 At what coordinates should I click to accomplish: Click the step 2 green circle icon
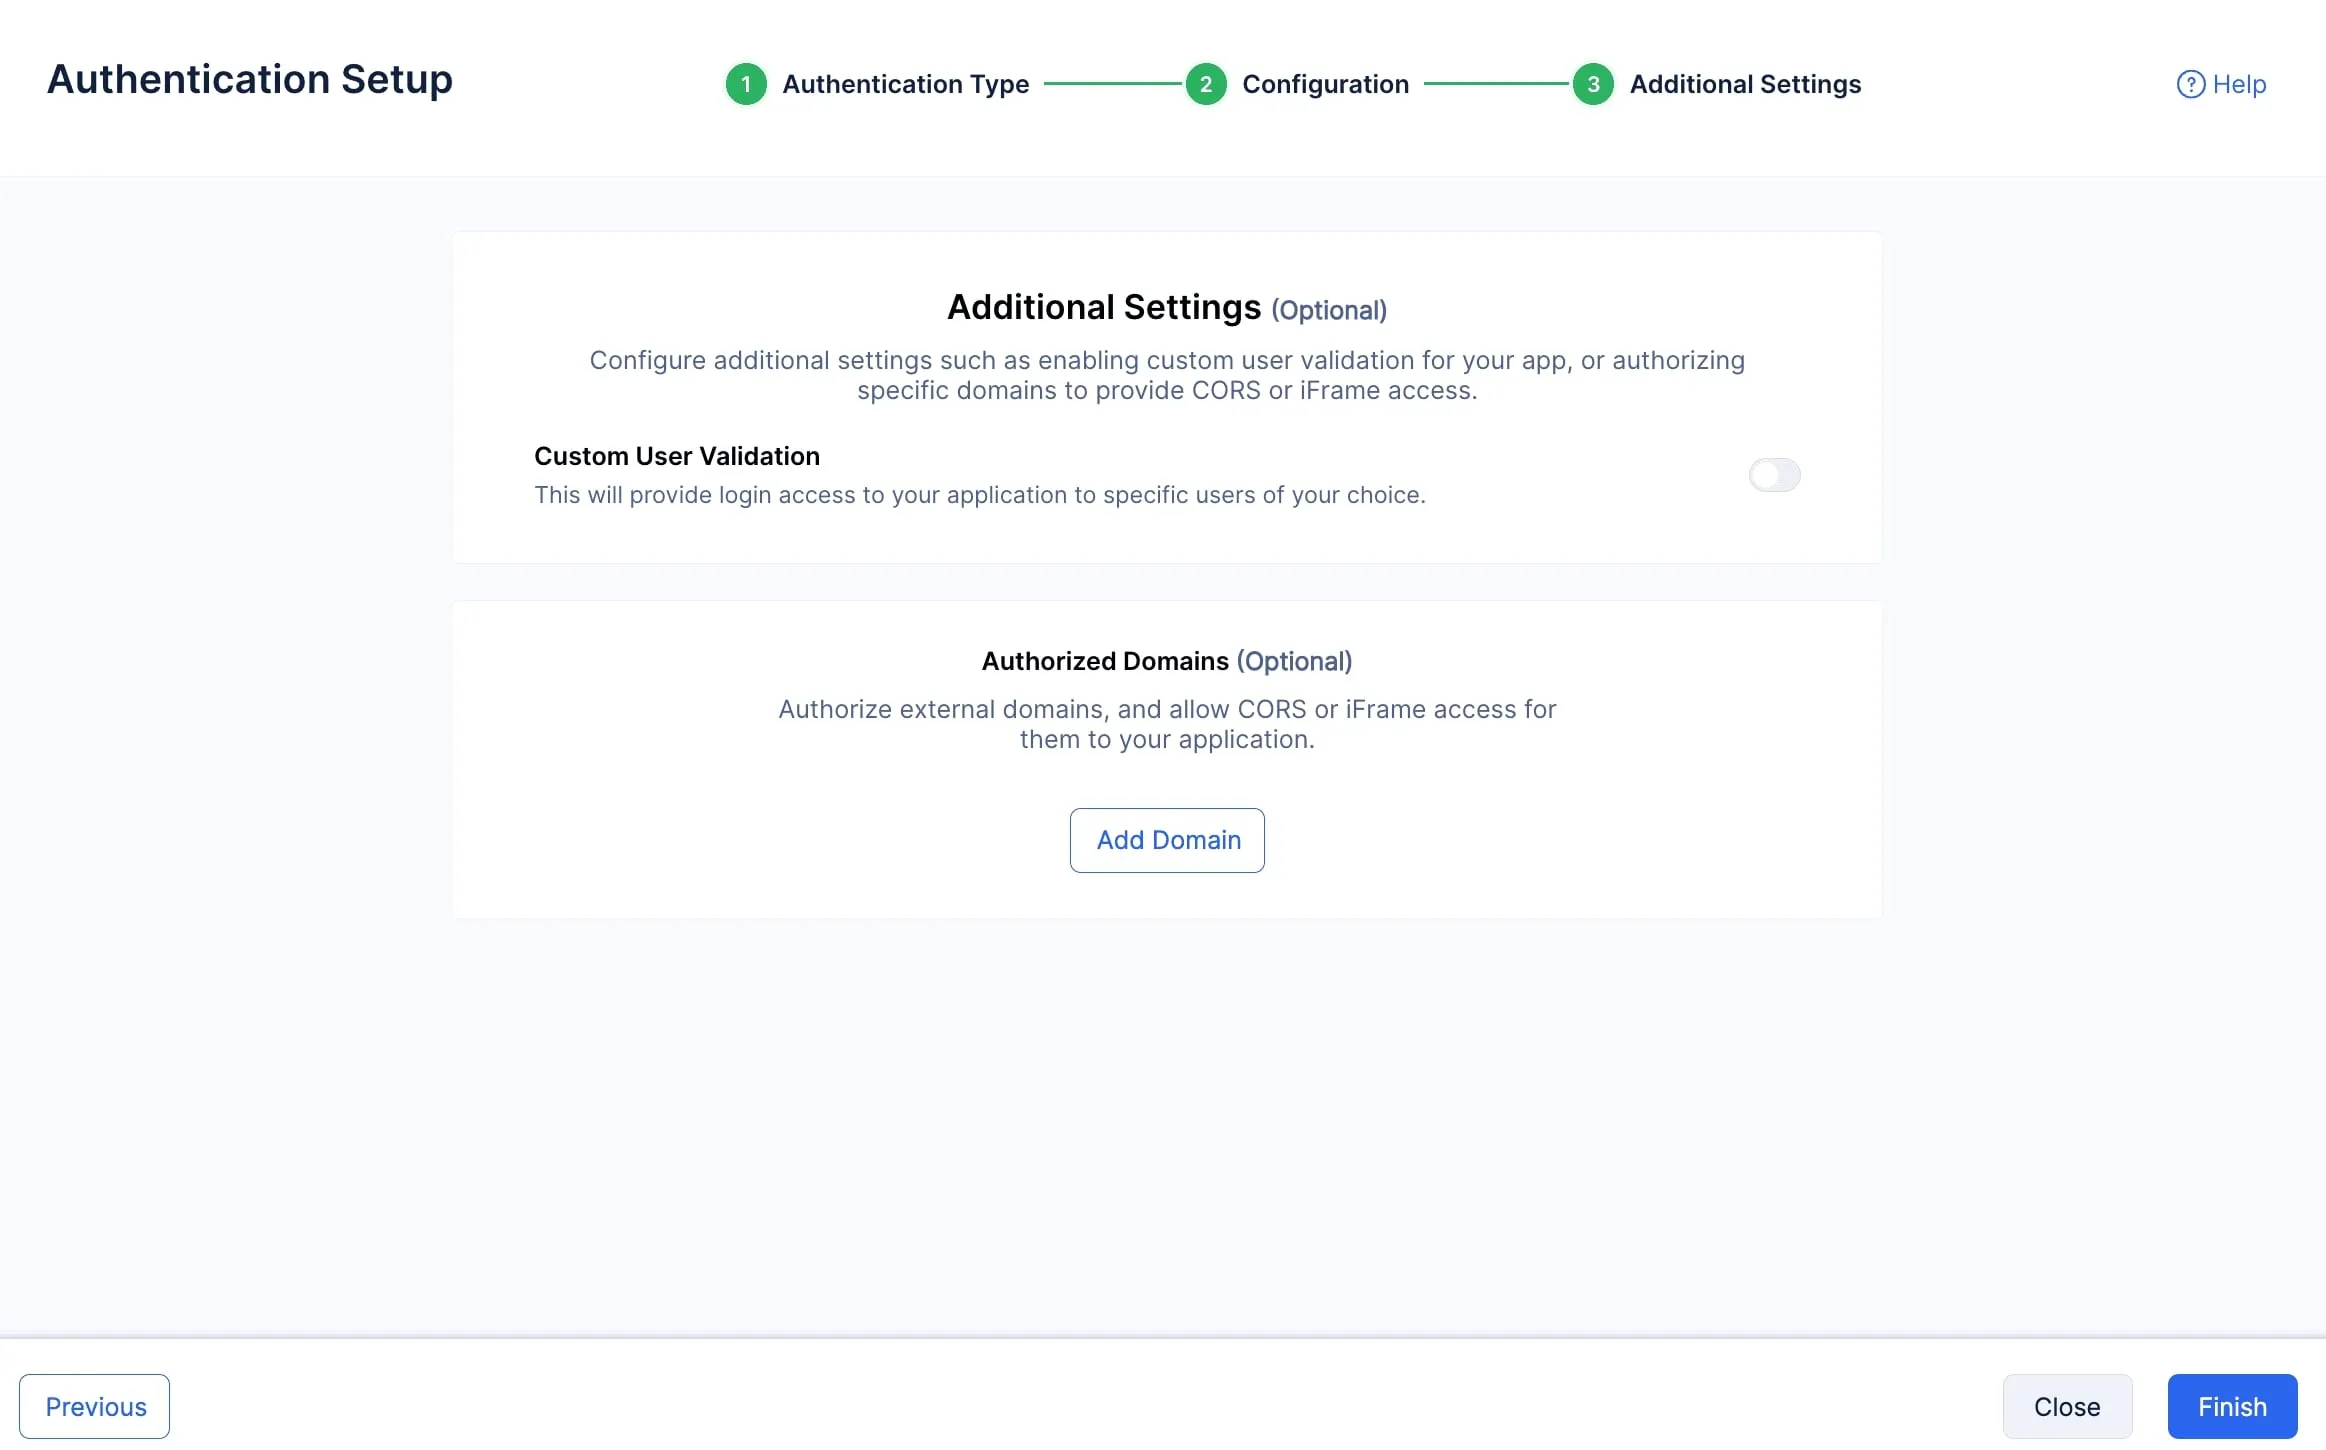tap(1206, 84)
